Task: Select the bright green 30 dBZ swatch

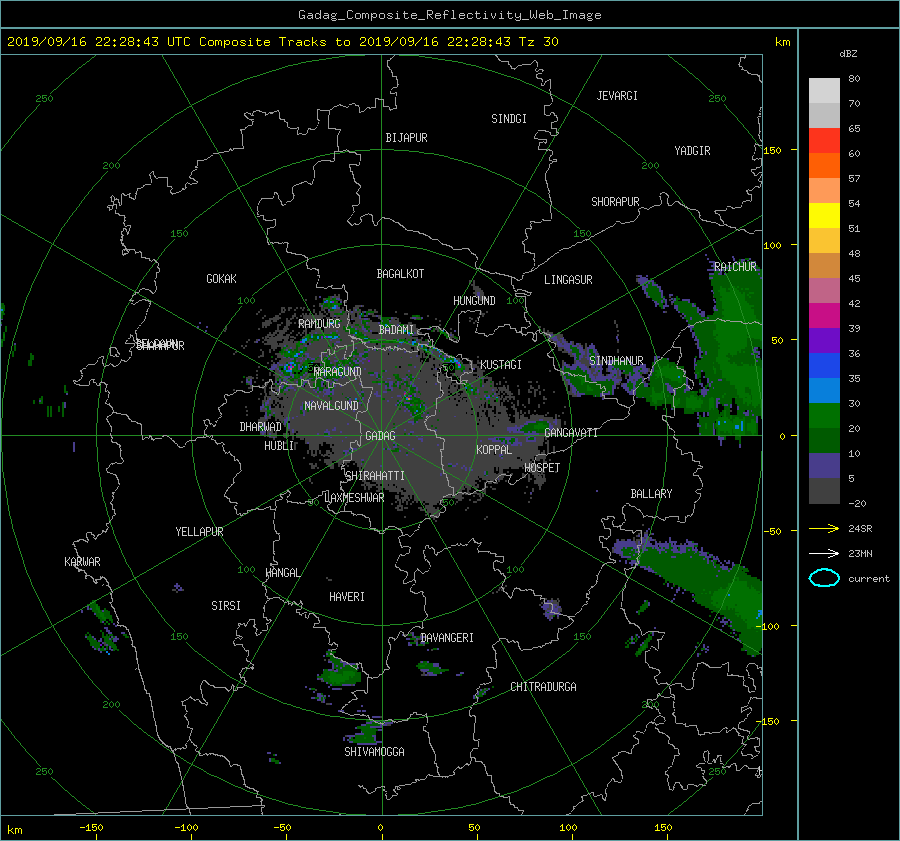Action: coord(824,416)
